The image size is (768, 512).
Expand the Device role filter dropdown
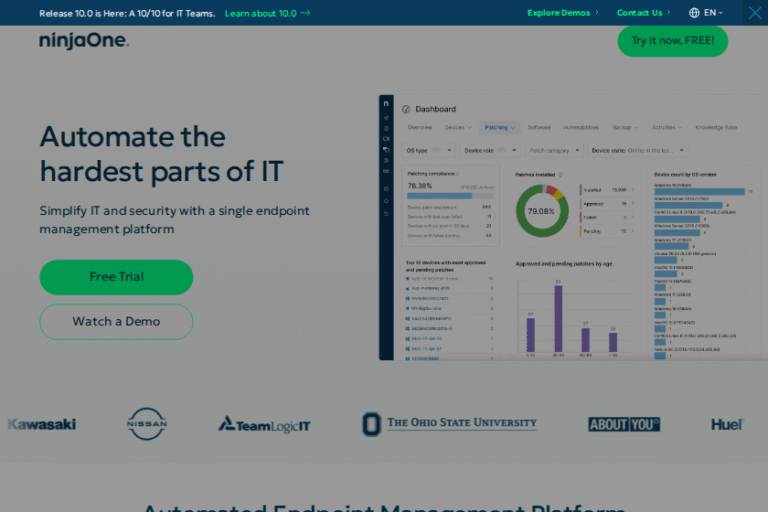click(490, 150)
